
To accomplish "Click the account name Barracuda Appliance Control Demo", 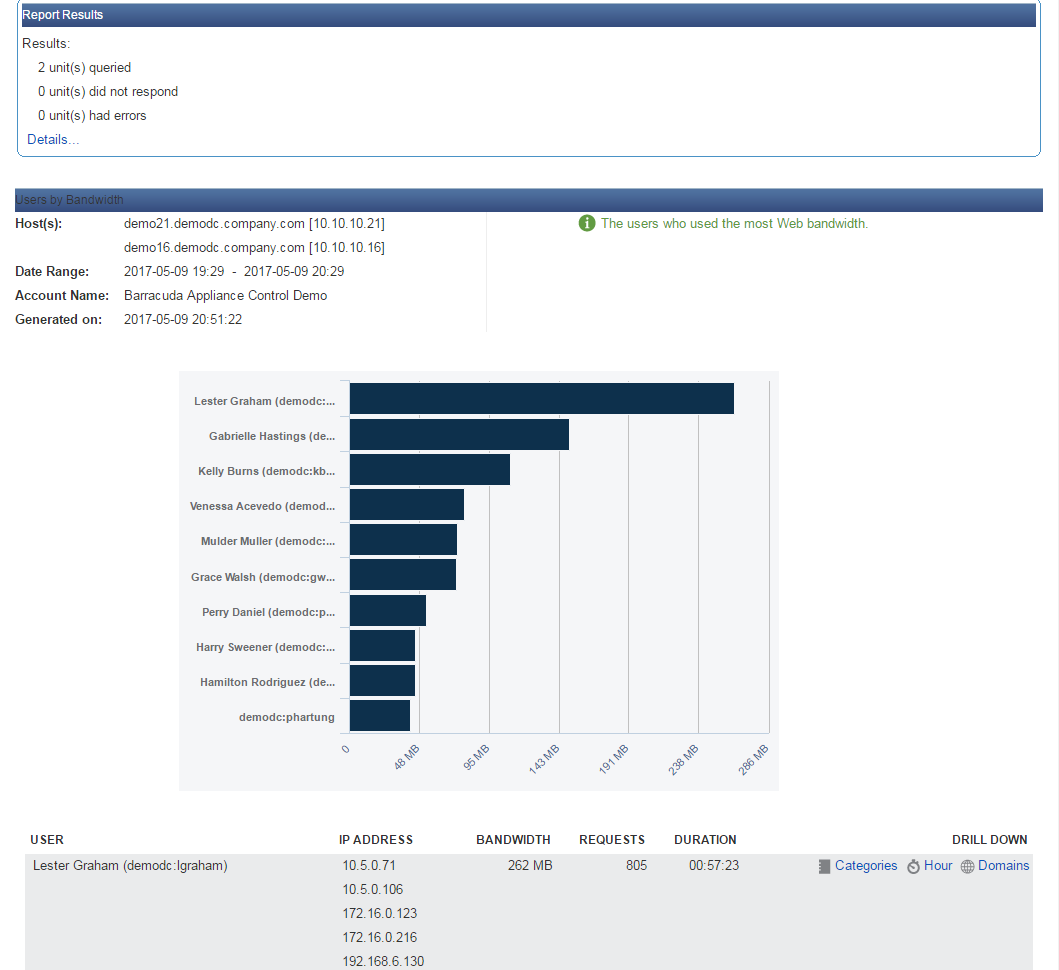I will (226, 296).
